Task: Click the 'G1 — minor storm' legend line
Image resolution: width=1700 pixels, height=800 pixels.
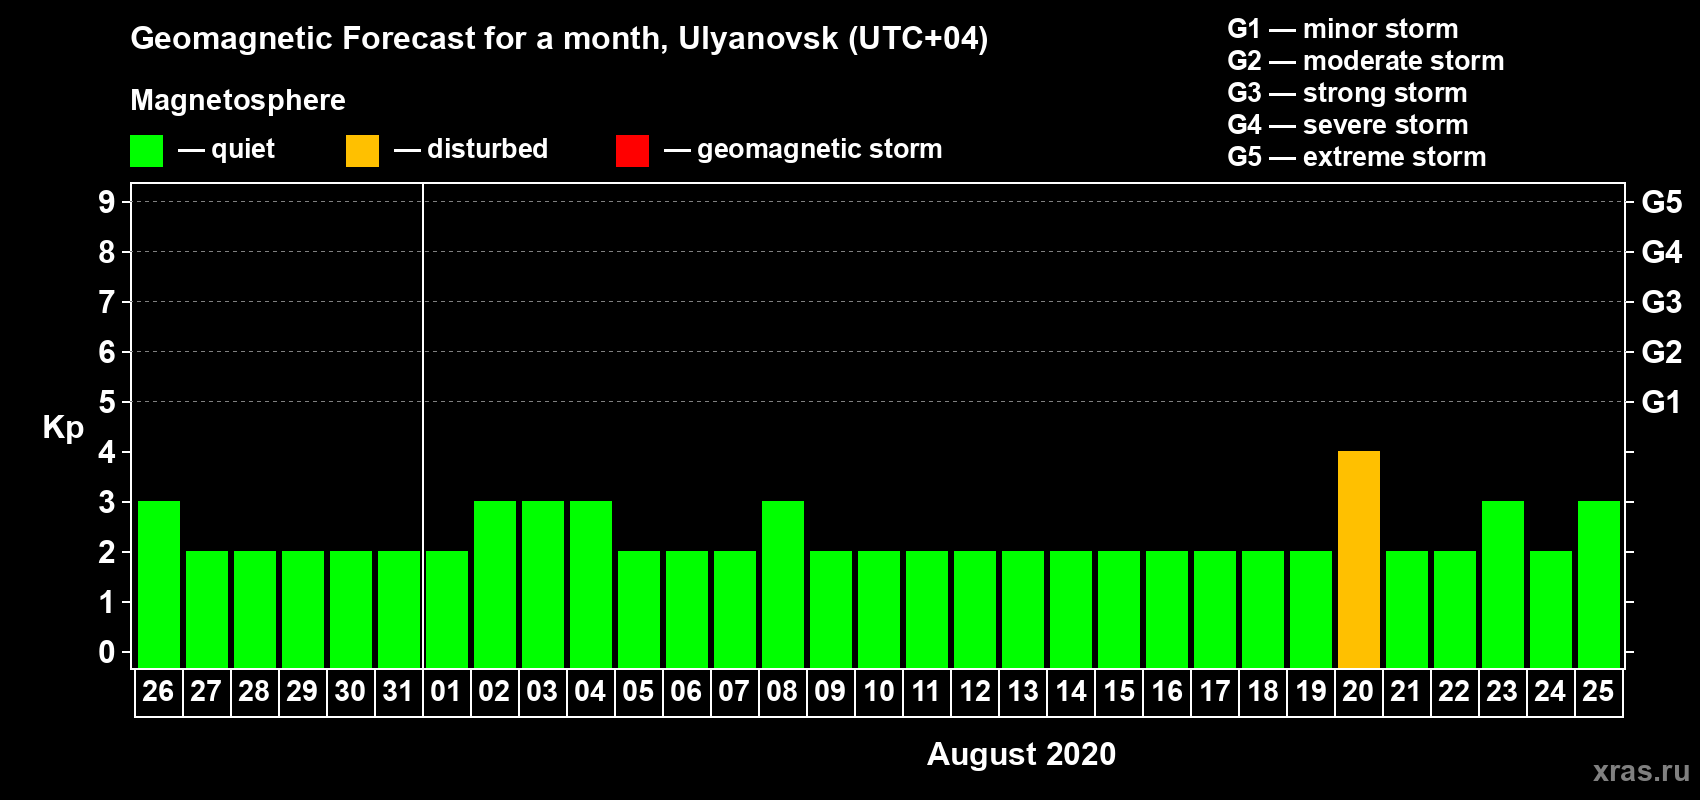Action: tap(1343, 29)
